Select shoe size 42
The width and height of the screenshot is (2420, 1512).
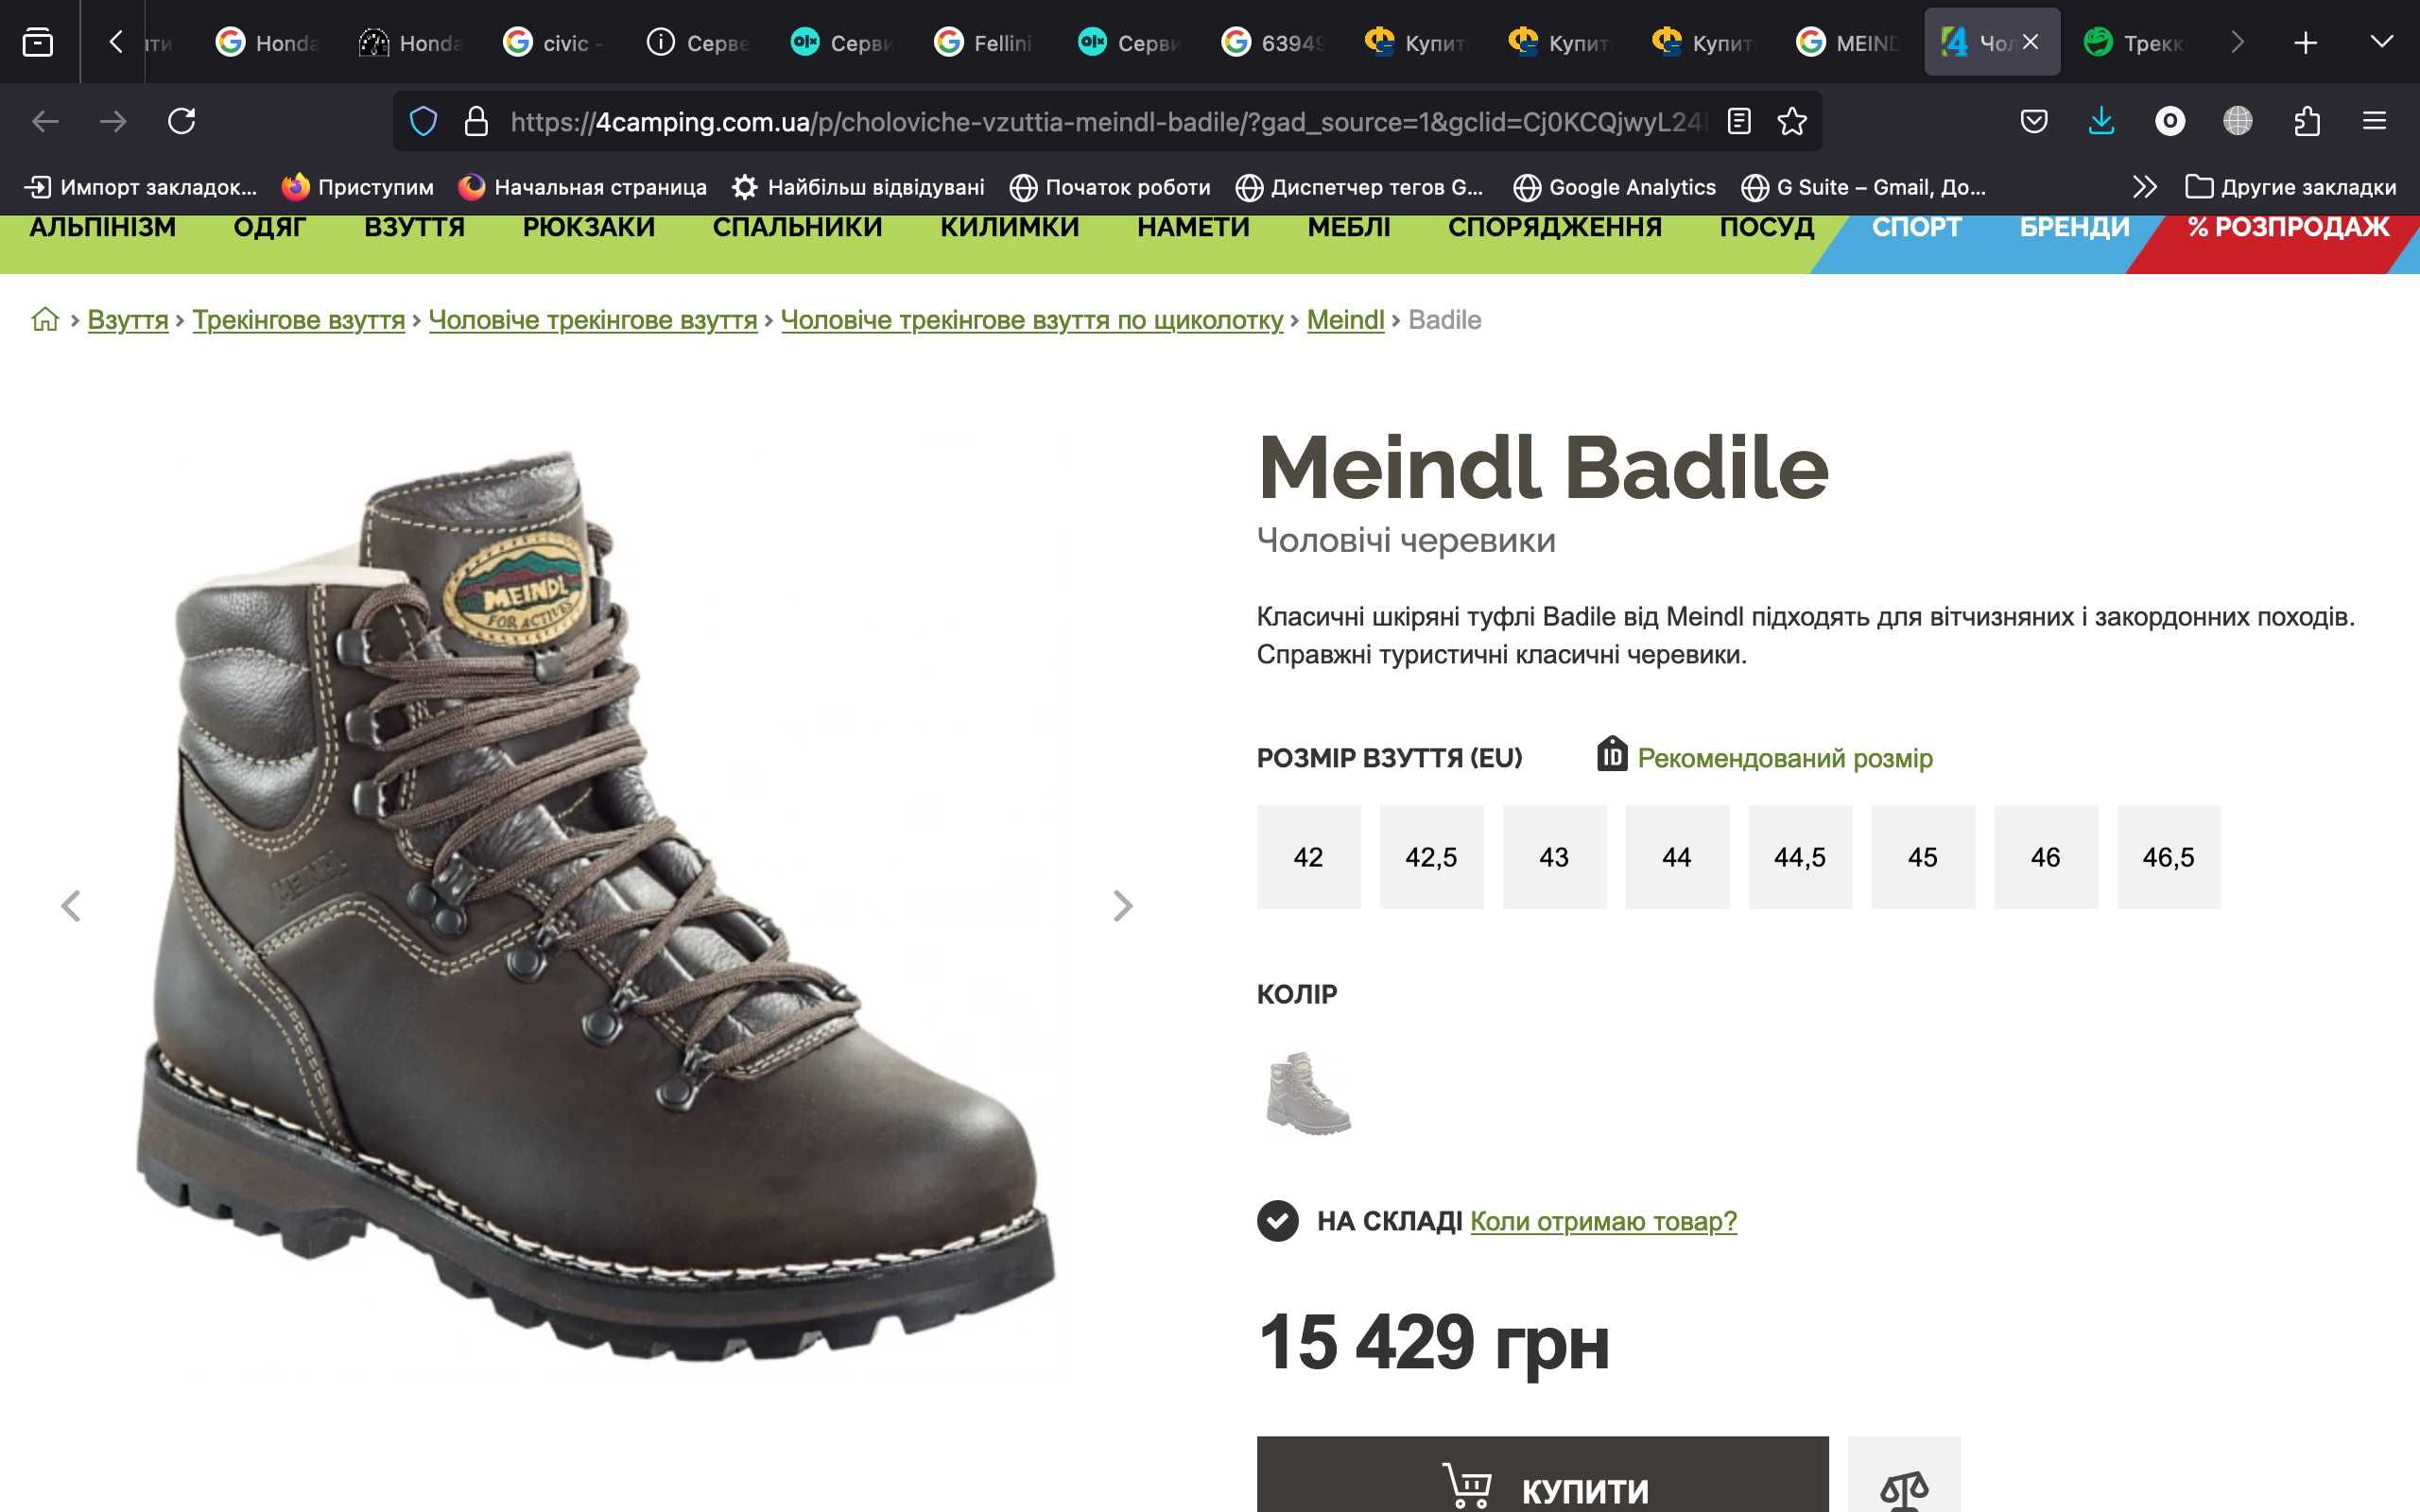click(x=1308, y=857)
